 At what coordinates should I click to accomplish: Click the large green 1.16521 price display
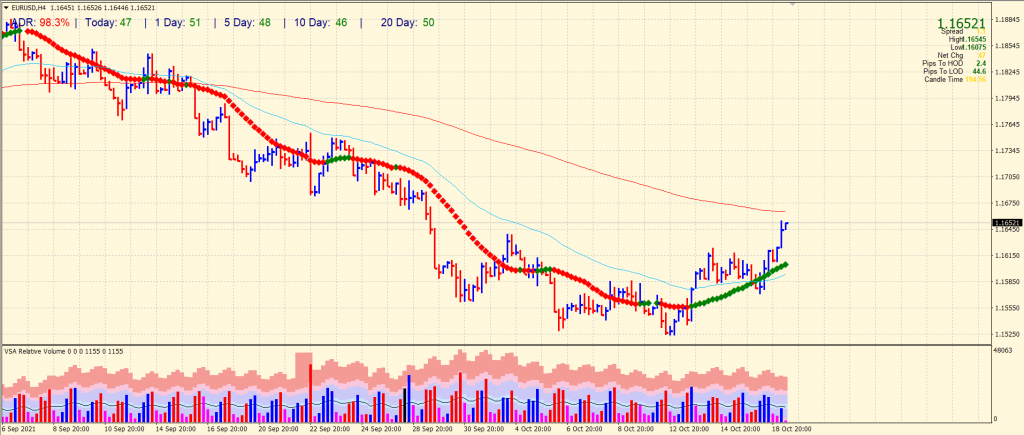pyautogui.click(x=961, y=22)
